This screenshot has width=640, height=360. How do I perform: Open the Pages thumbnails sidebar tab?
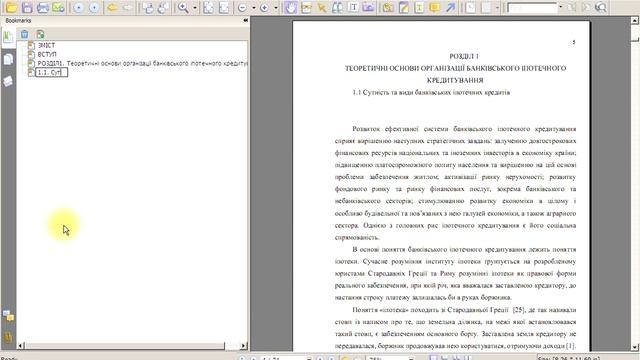[x=8, y=60]
